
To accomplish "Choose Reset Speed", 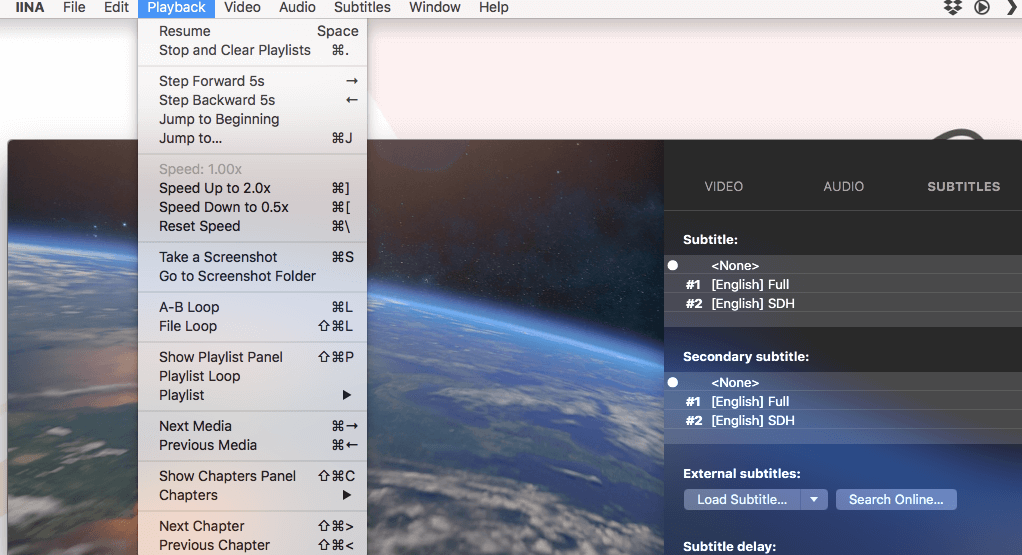I will point(252,226).
